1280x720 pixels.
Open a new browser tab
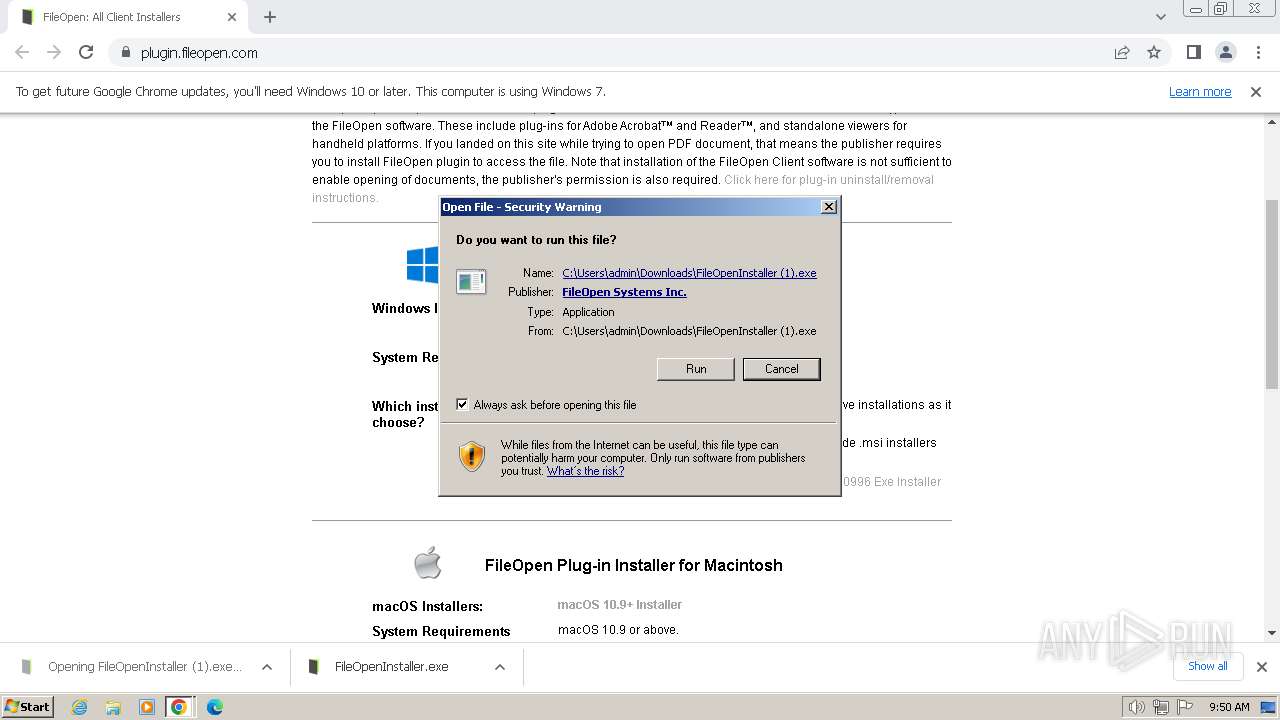point(270,17)
